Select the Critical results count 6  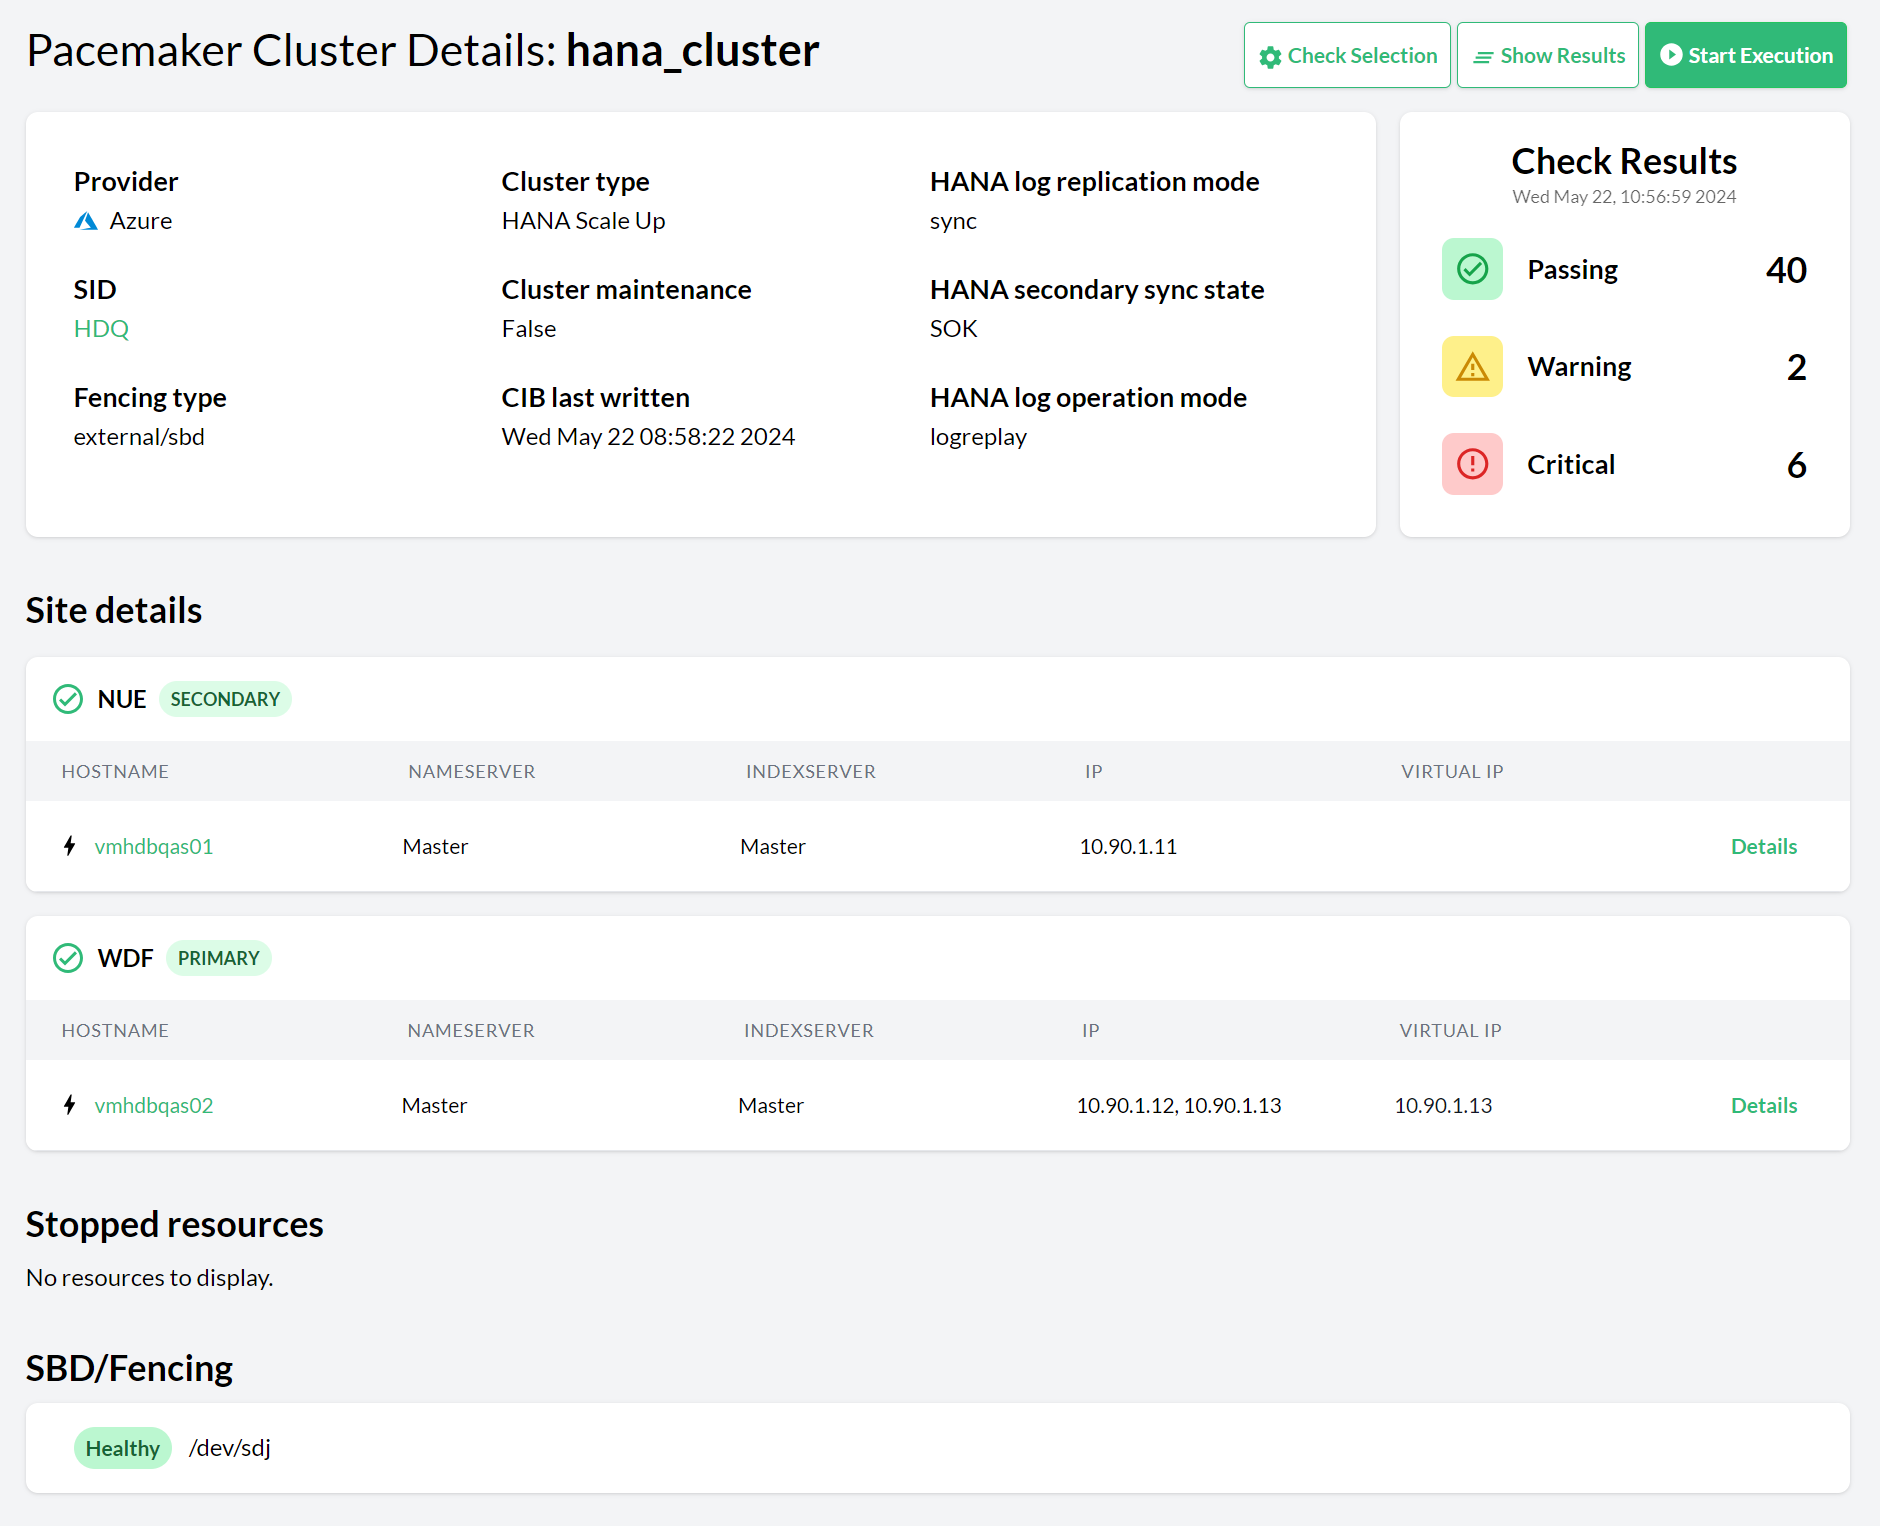1796,465
